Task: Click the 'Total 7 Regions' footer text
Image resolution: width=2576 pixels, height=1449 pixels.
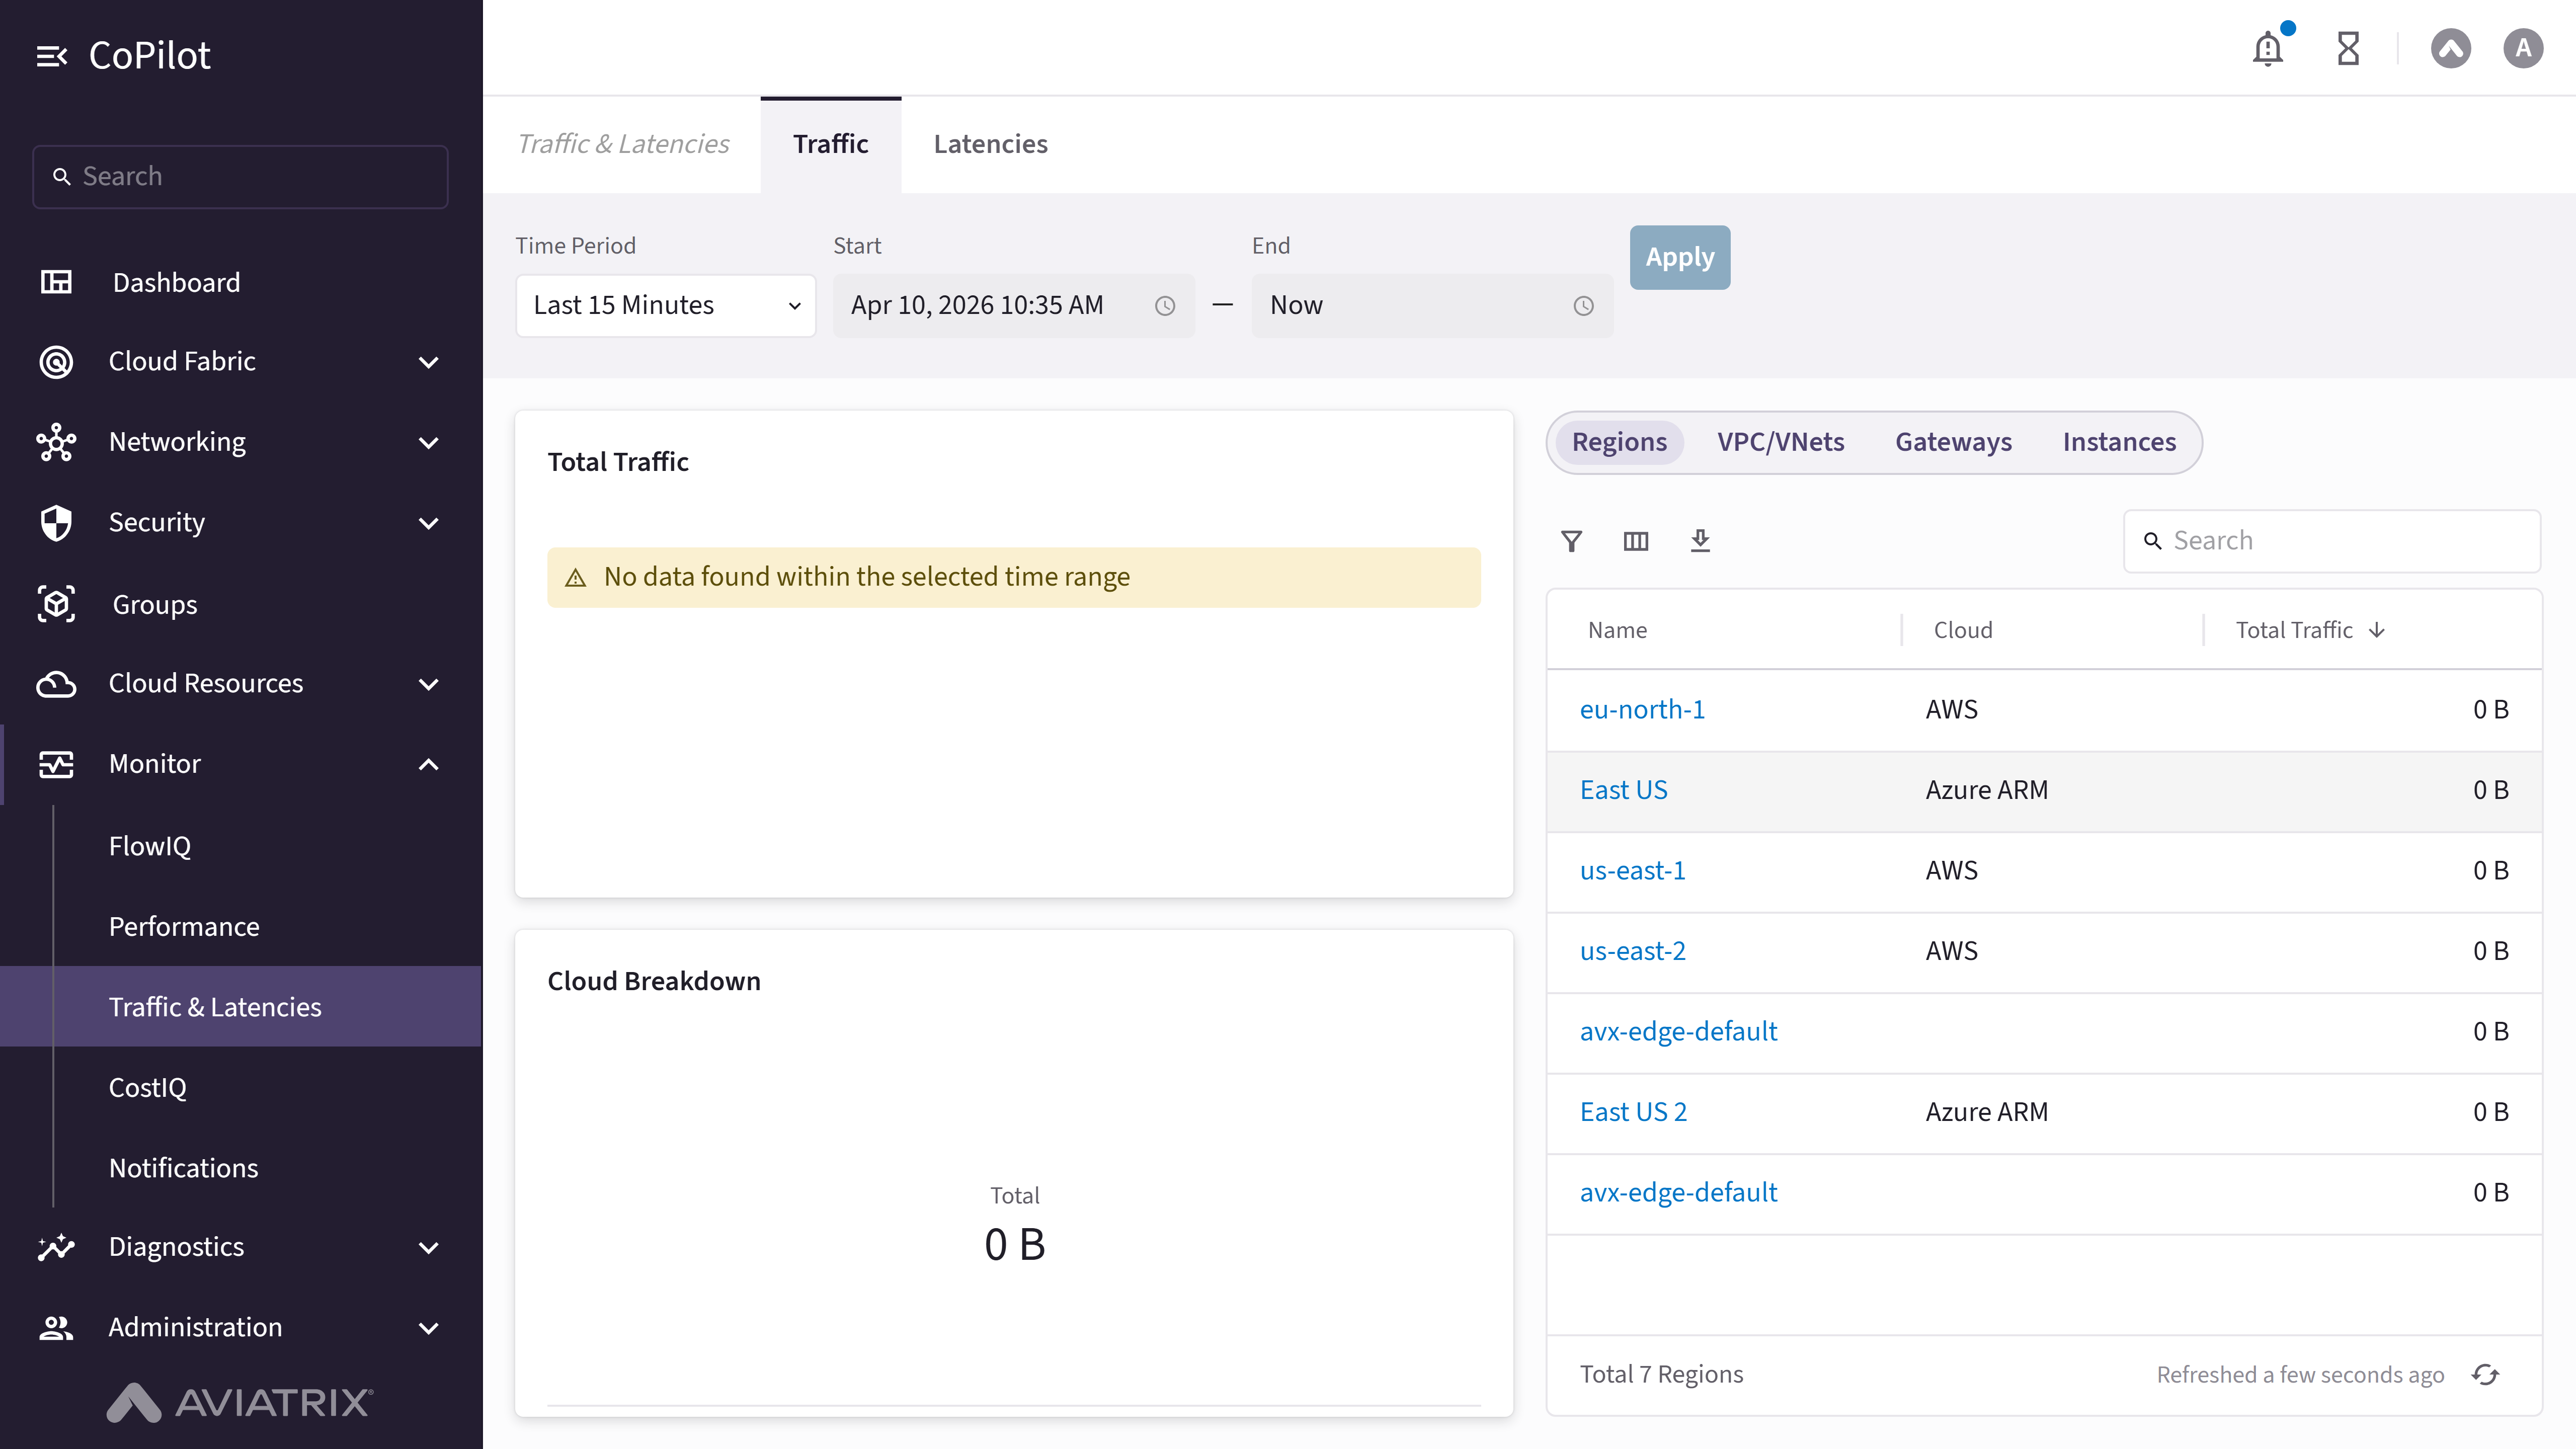Action: pyautogui.click(x=1661, y=1375)
